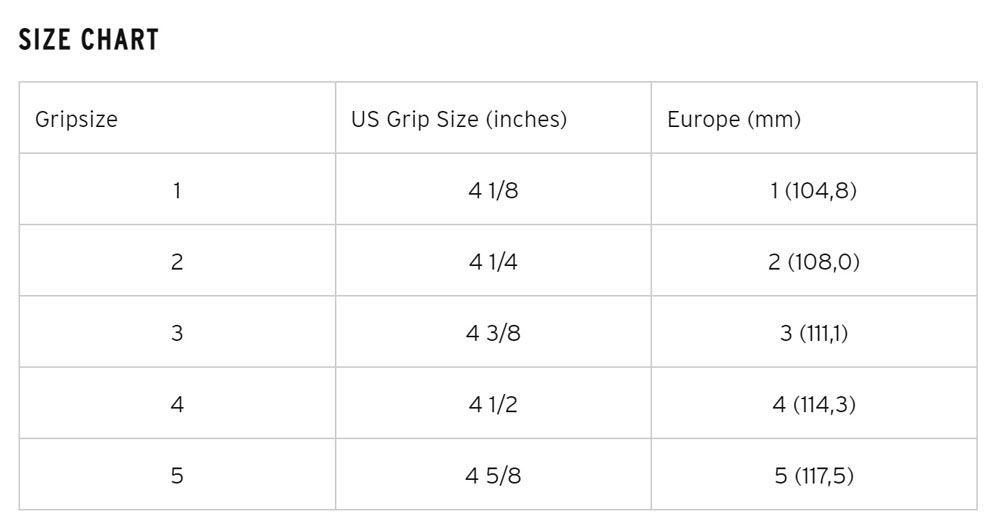Select gripsize 2 cell
Screen dimensions: 1000x529
(x=177, y=262)
